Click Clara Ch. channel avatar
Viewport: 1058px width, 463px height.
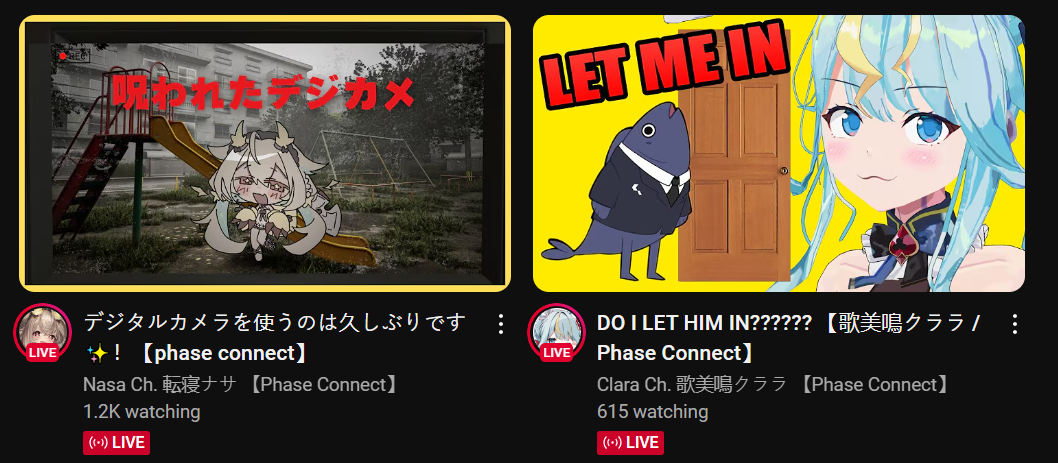click(x=556, y=332)
